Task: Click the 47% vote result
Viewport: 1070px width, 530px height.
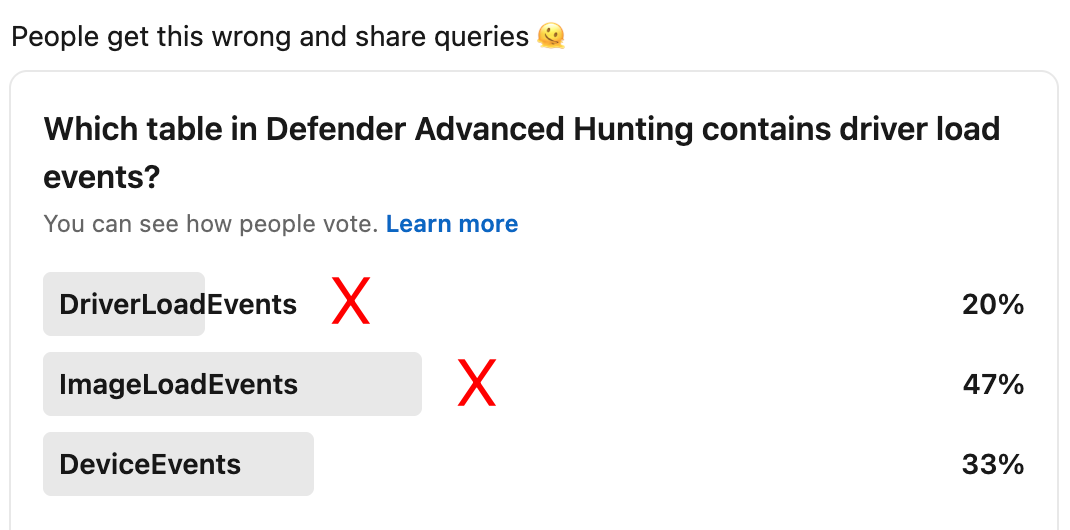Action: coord(993,385)
